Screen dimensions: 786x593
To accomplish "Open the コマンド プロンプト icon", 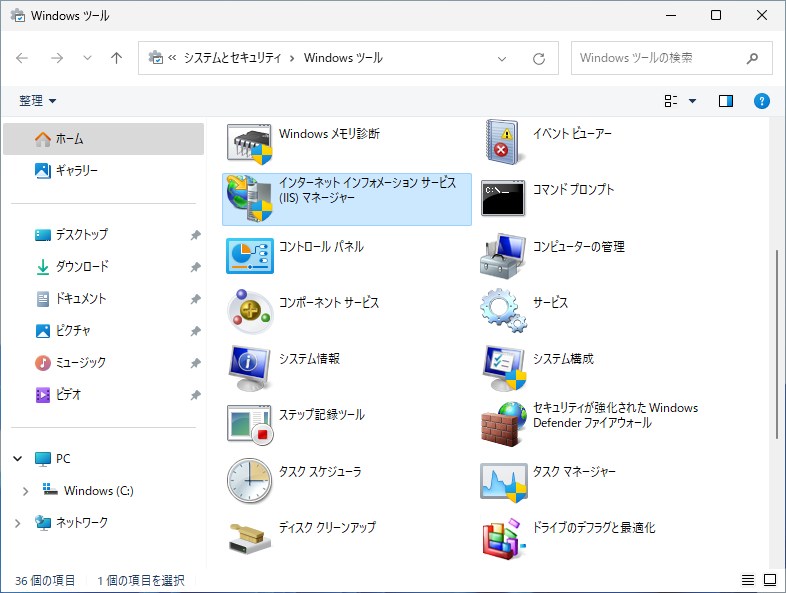I will point(503,198).
